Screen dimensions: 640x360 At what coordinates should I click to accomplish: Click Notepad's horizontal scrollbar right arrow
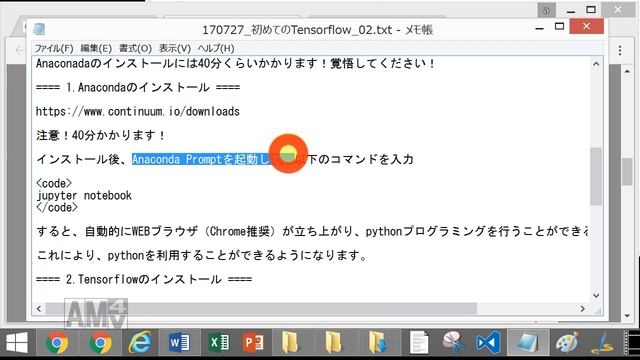point(582,309)
